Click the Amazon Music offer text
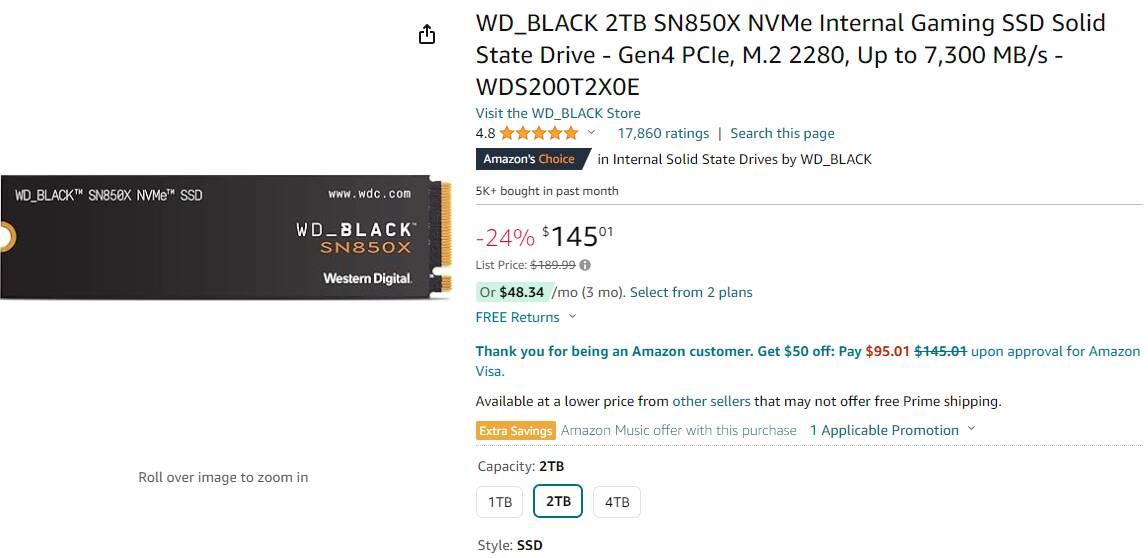The width and height of the screenshot is (1148, 558). tap(679, 430)
